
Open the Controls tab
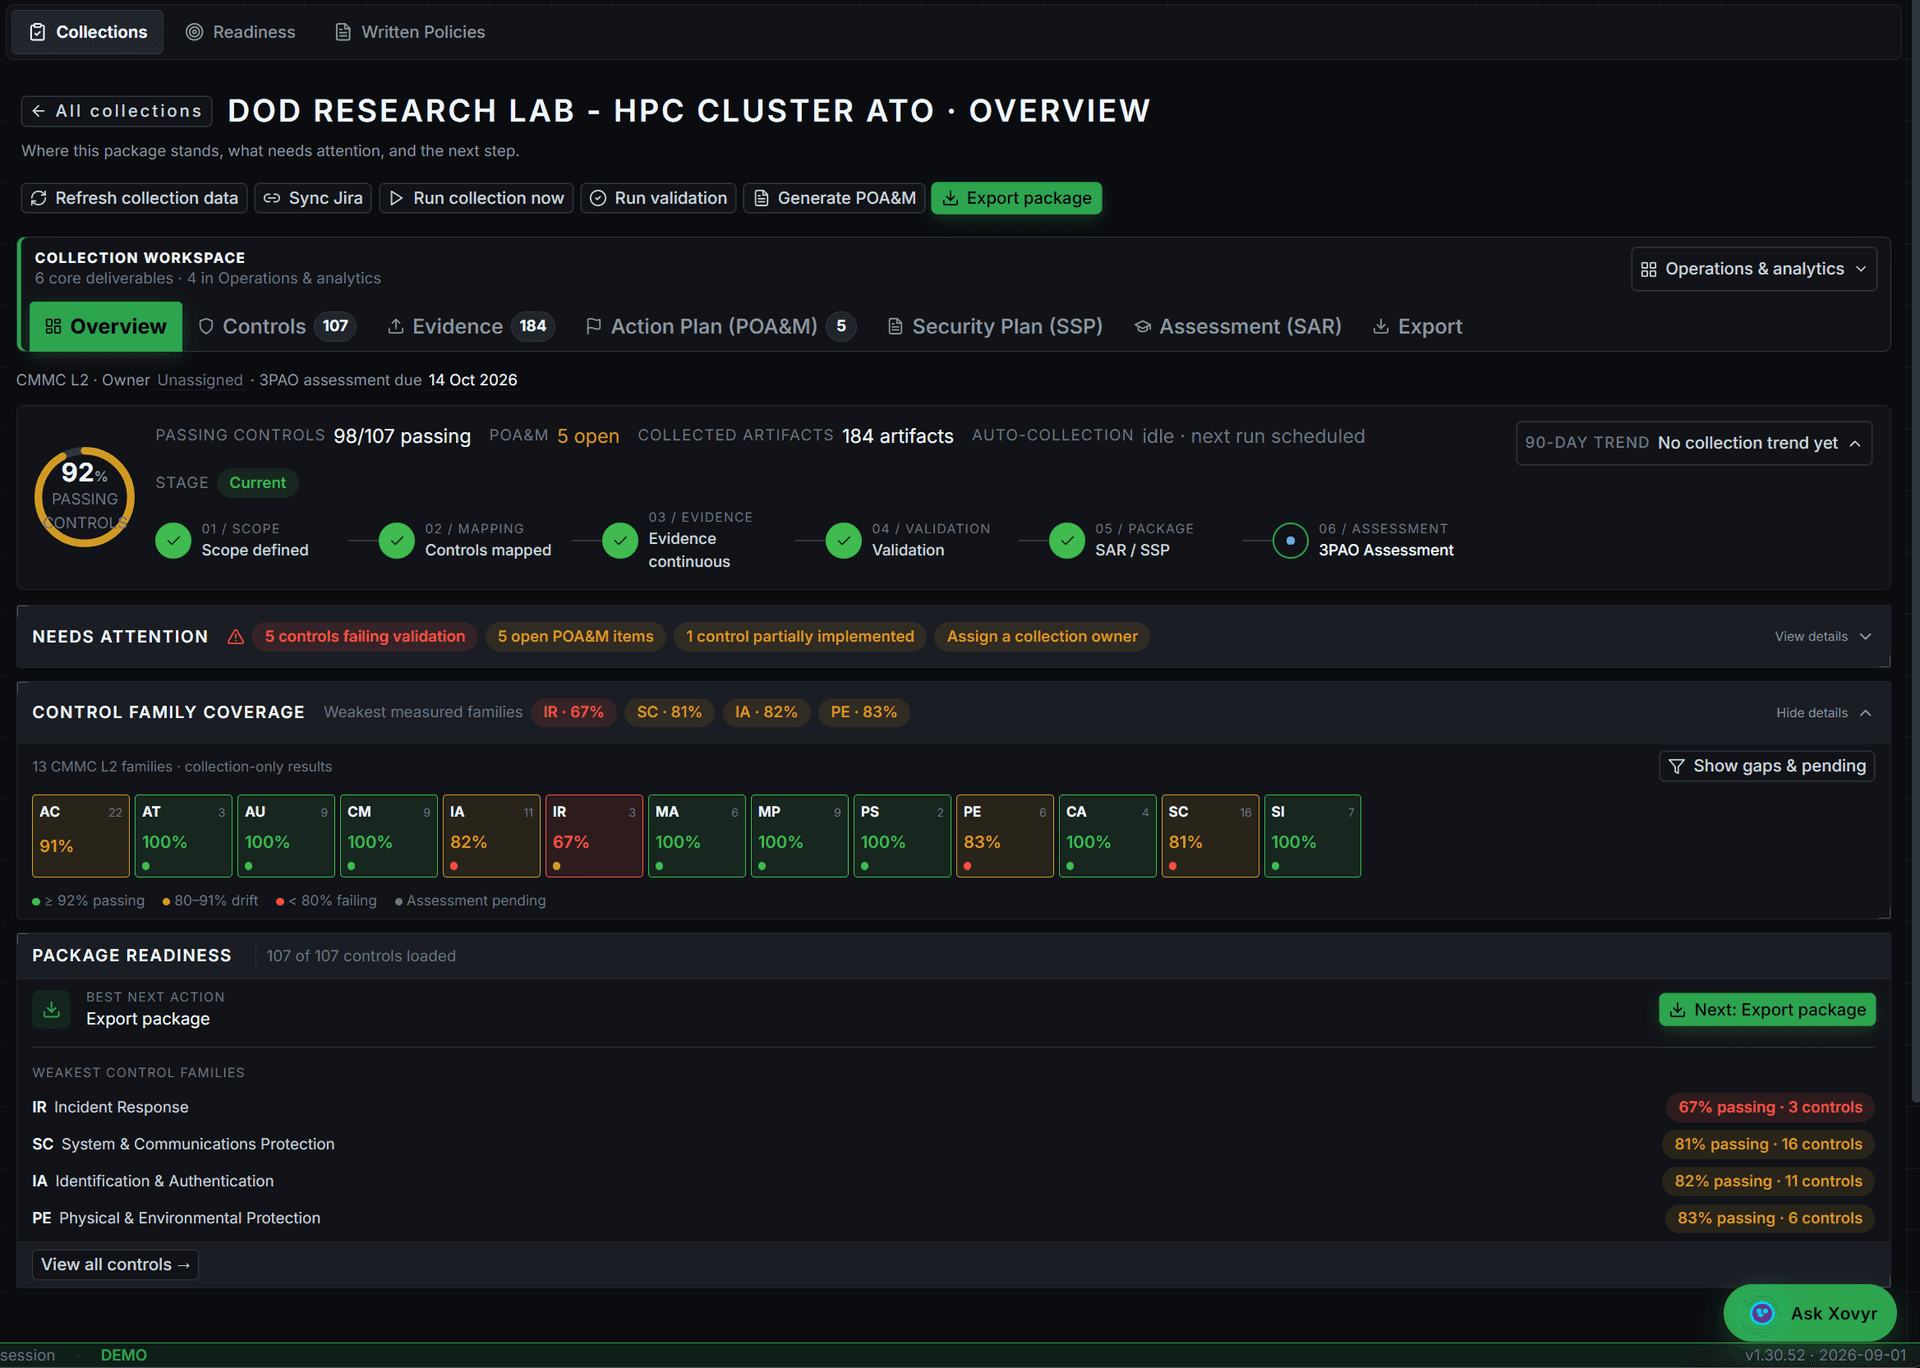coord(276,326)
